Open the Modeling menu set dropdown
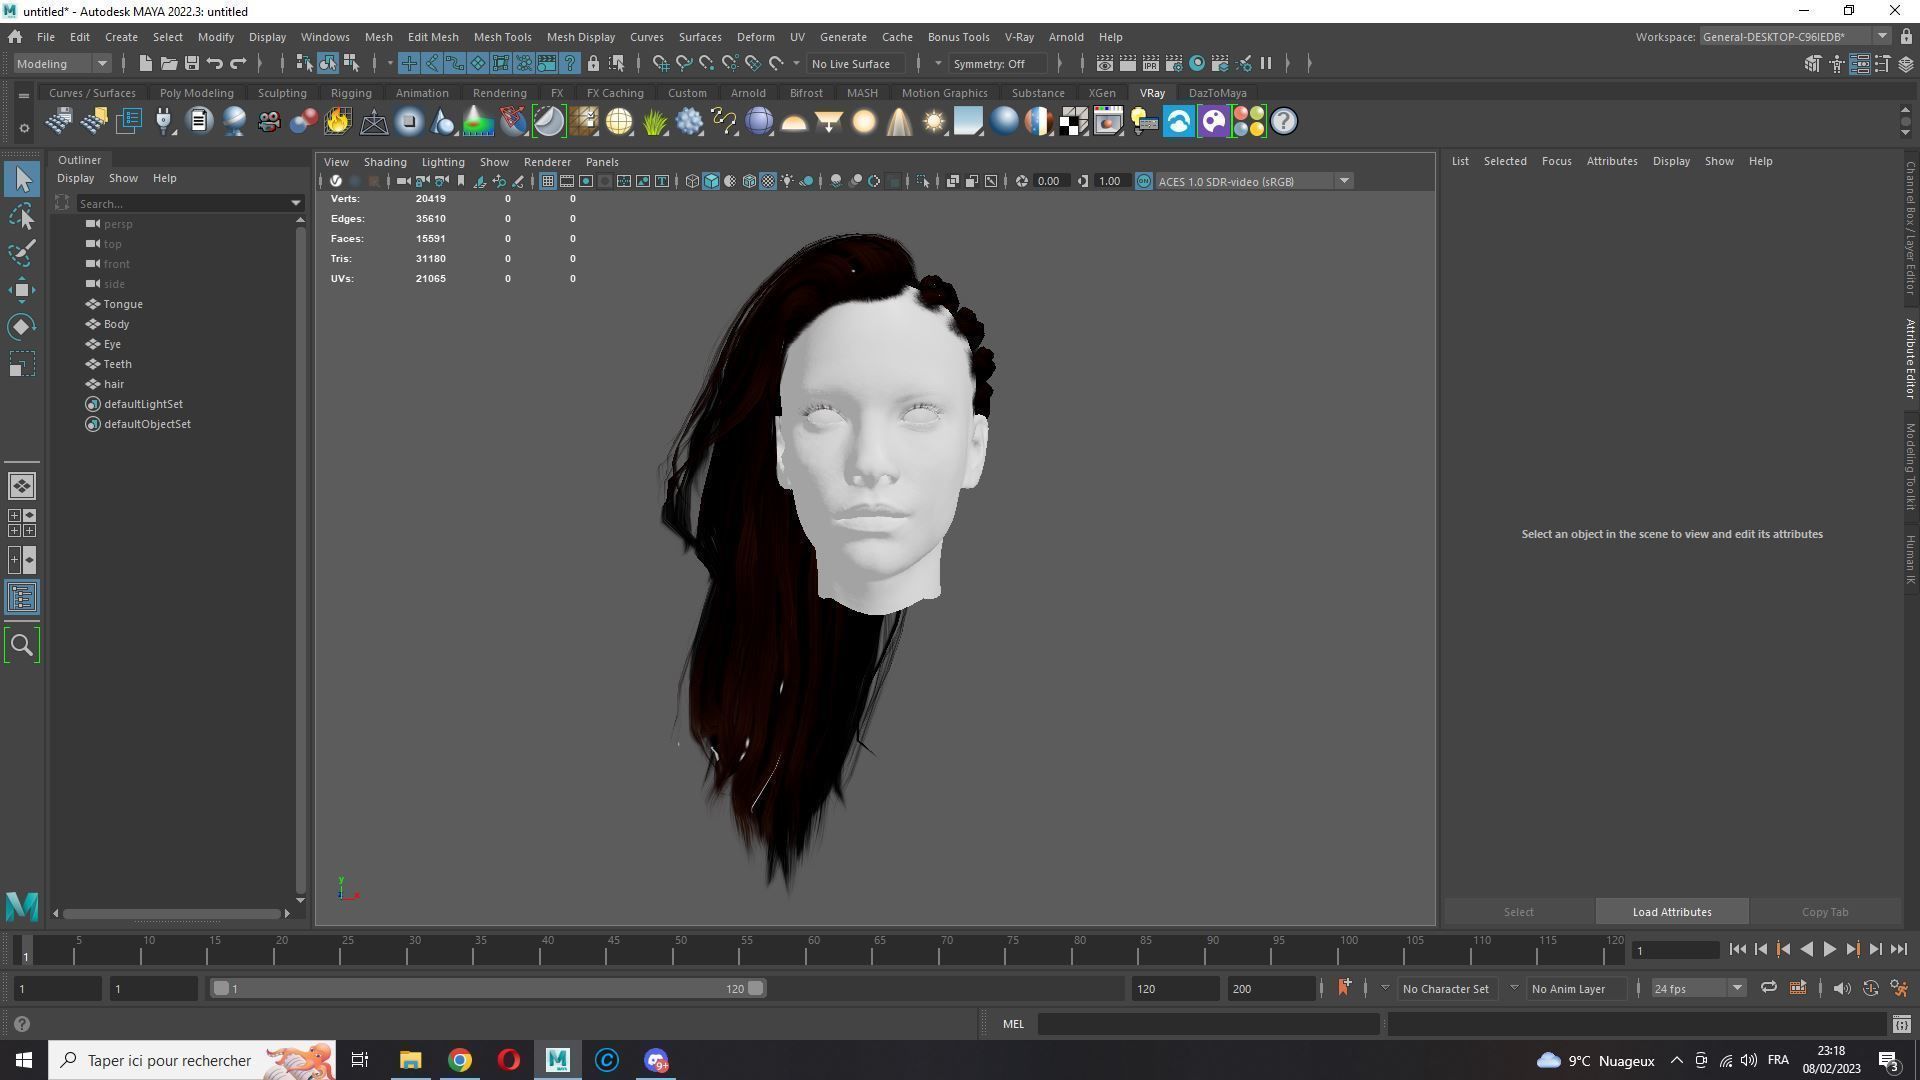 [x=63, y=64]
